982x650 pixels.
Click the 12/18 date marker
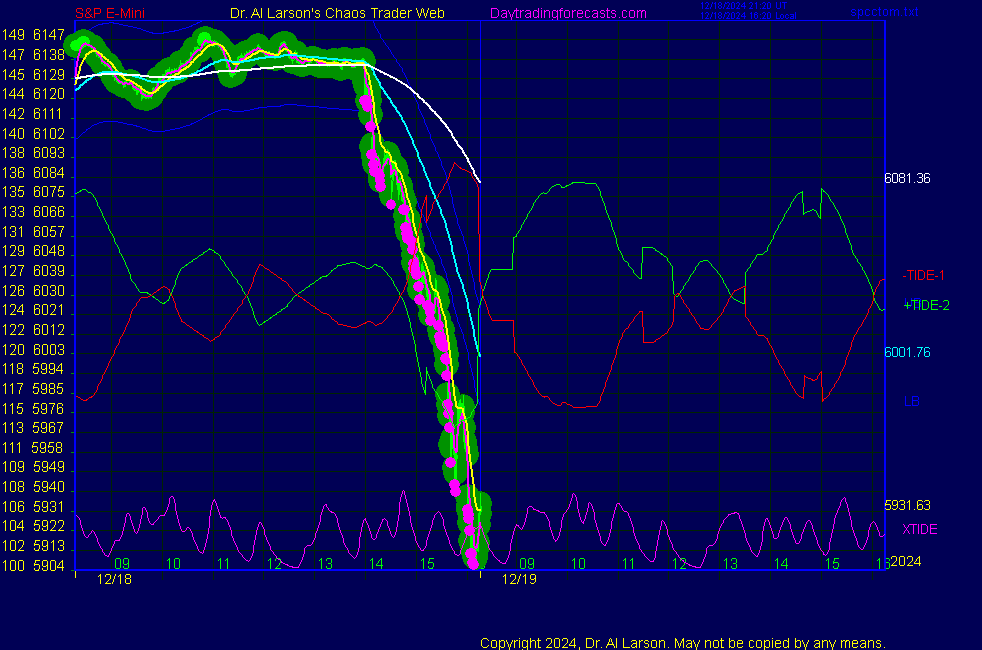click(x=114, y=579)
